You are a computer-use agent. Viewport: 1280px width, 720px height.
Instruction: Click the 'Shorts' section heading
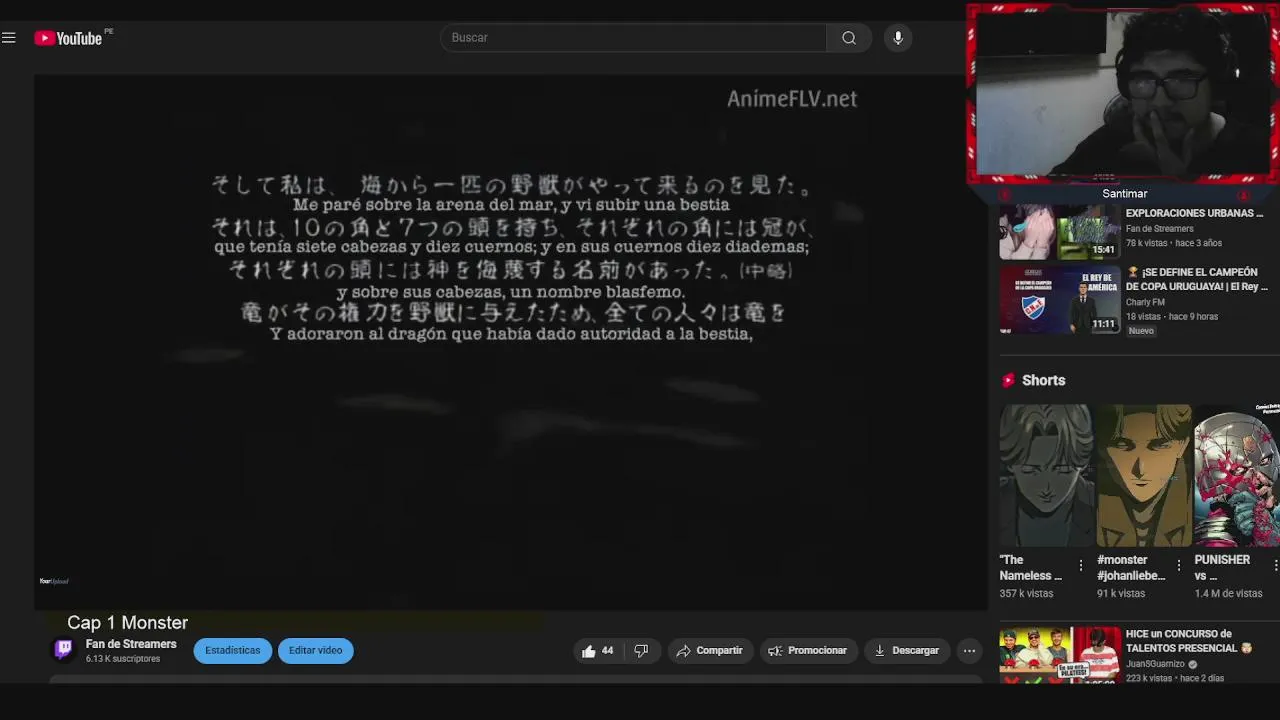tap(1043, 380)
